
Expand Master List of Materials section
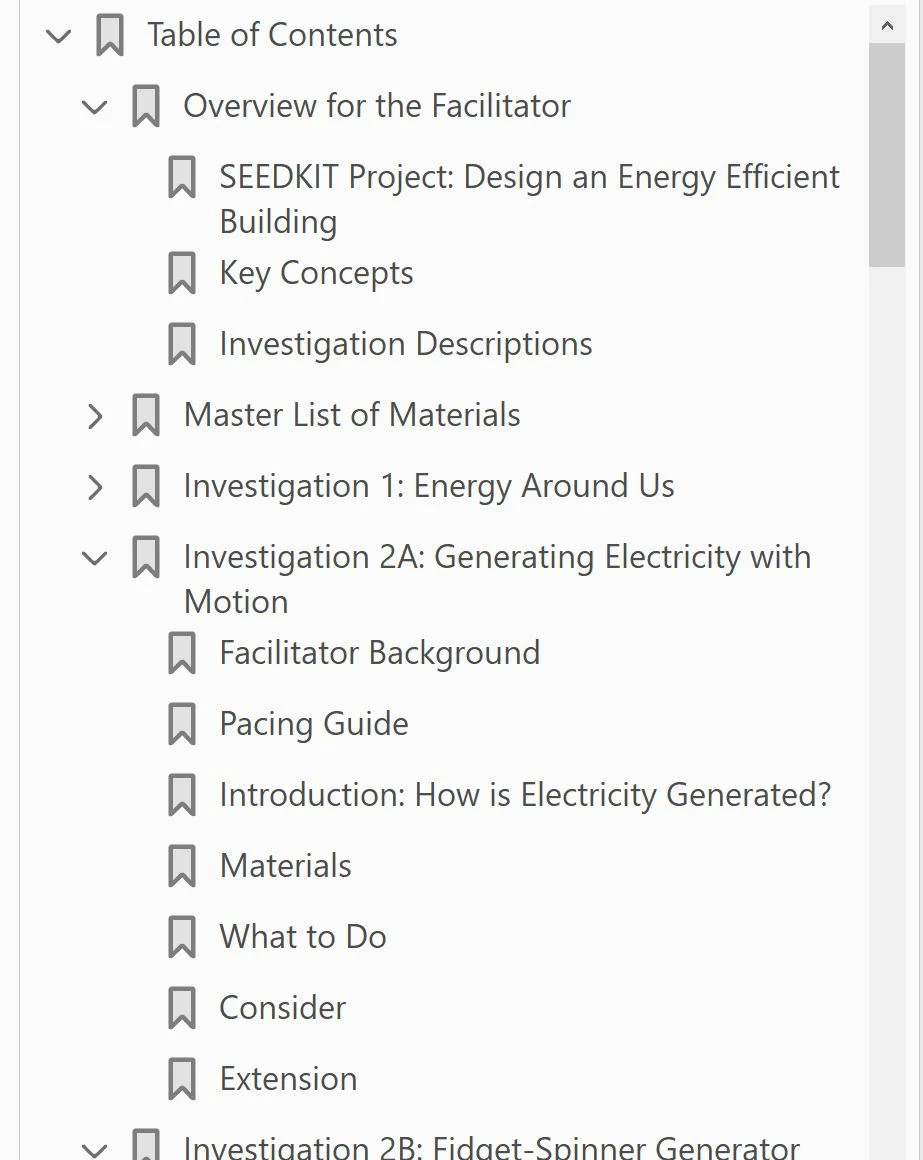click(x=95, y=416)
